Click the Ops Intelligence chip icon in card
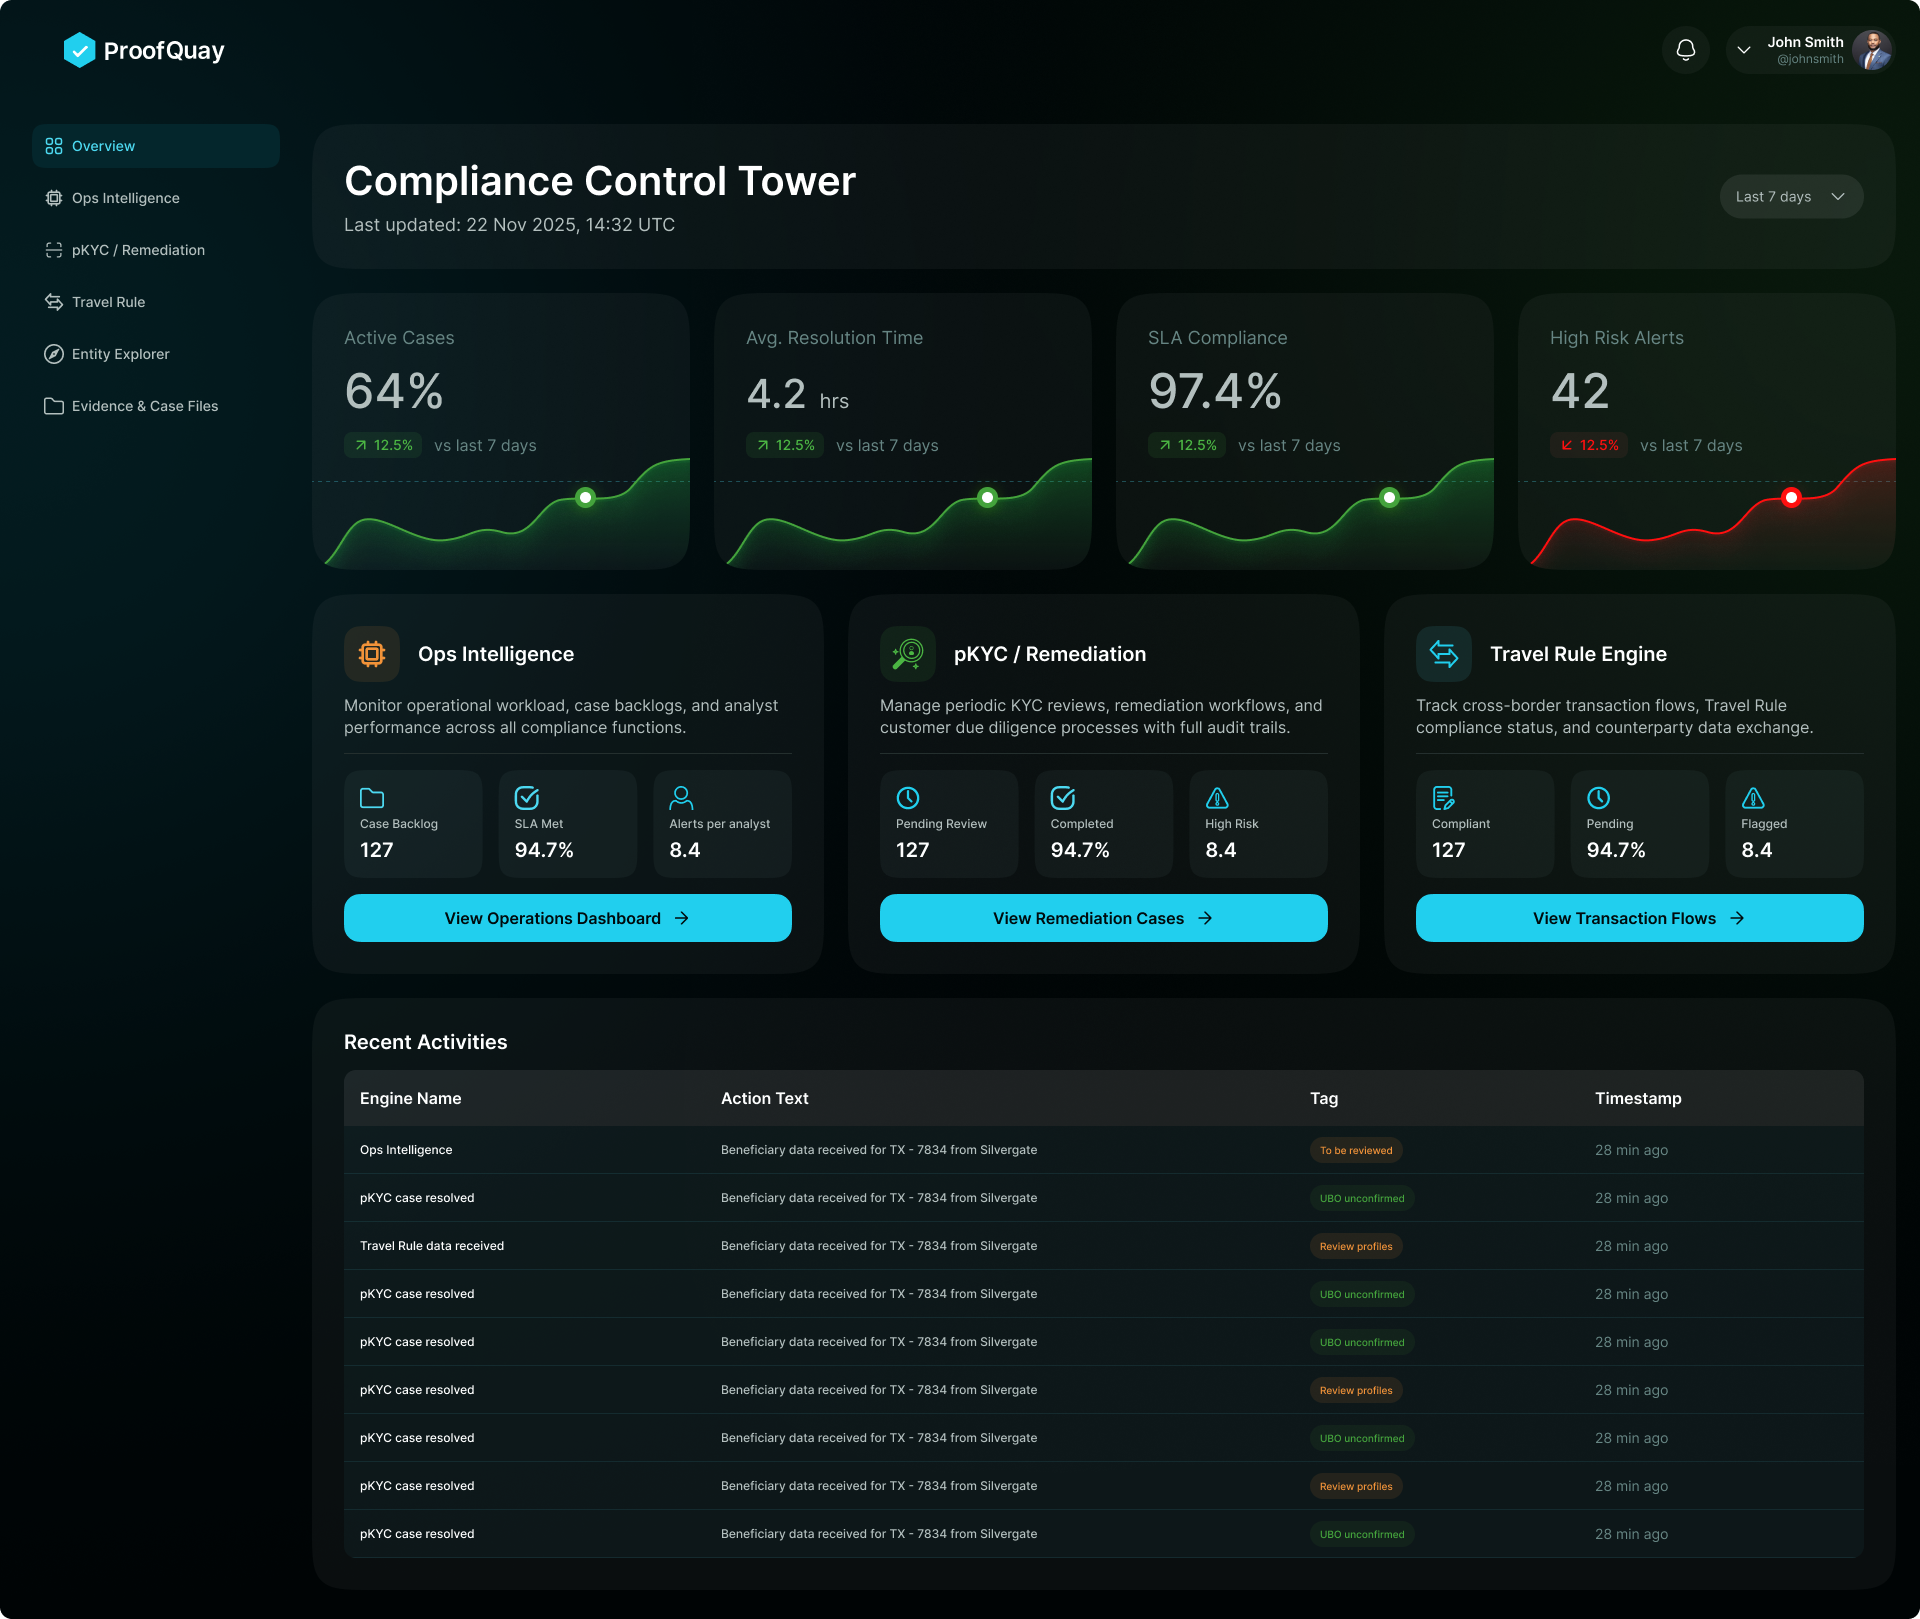Viewport: 1920px width, 1619px height. click(x=372, y=654)
